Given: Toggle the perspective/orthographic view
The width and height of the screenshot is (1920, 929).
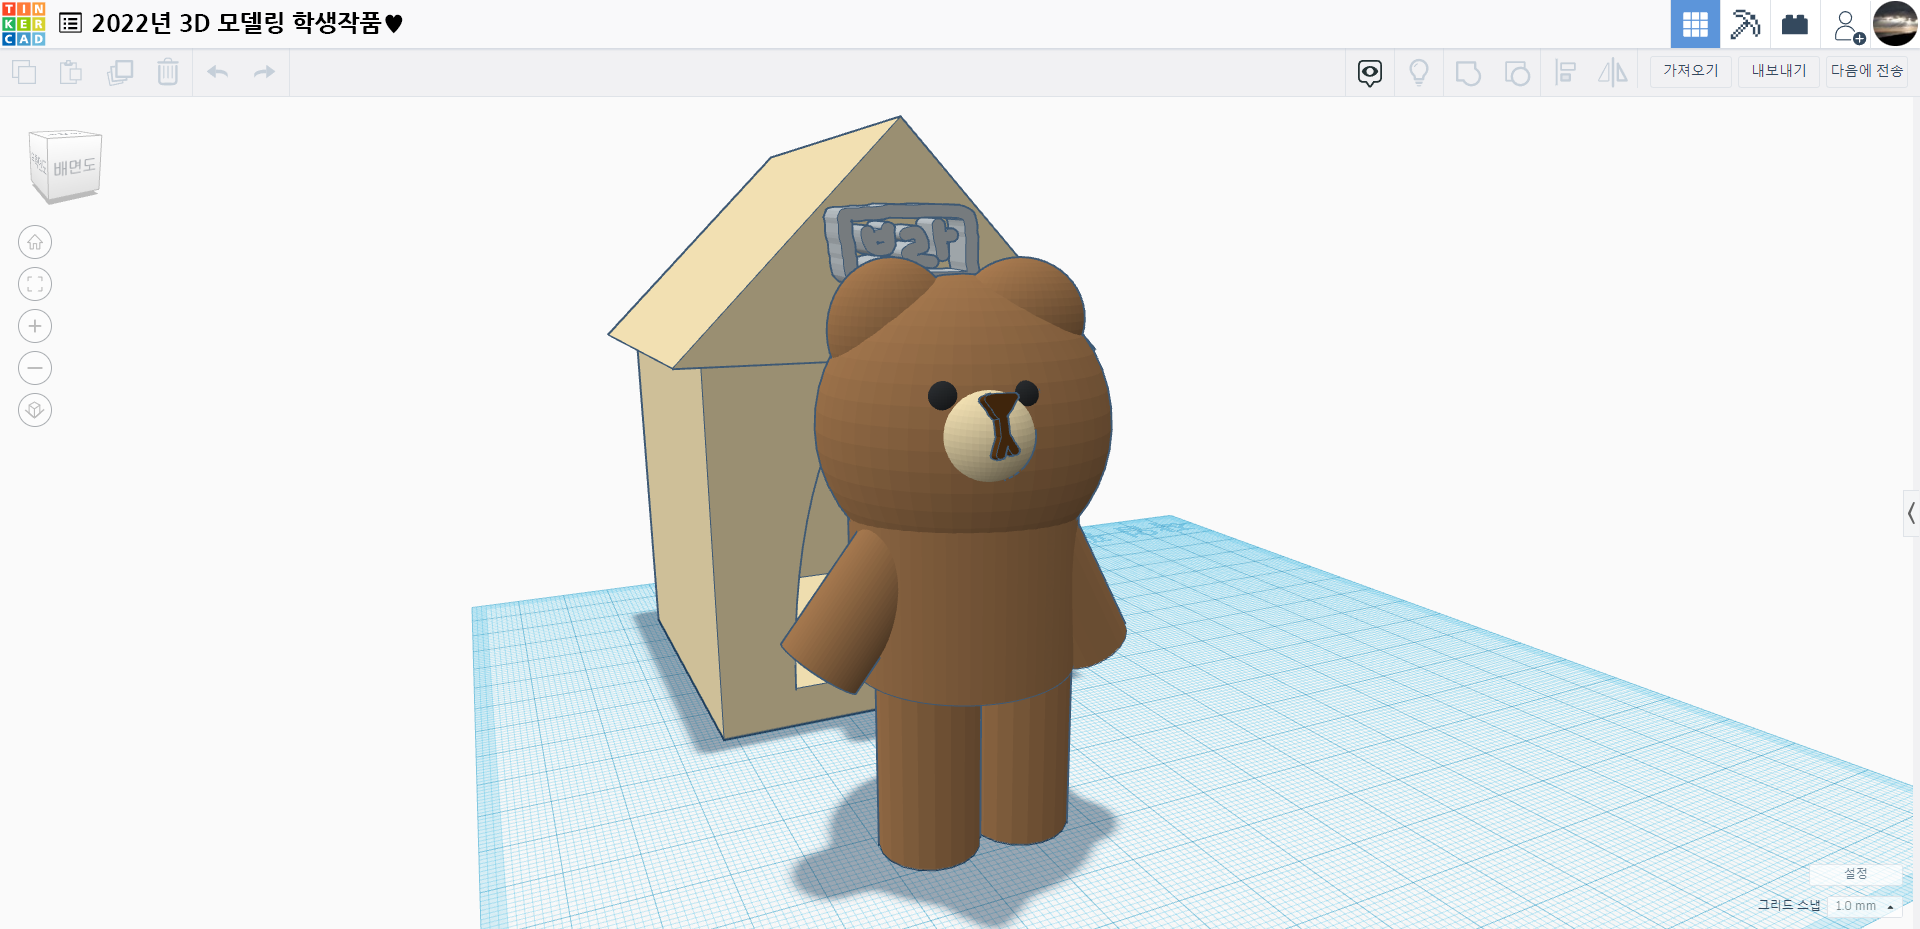Looking at the screenshot, I should tap(35, 410).
